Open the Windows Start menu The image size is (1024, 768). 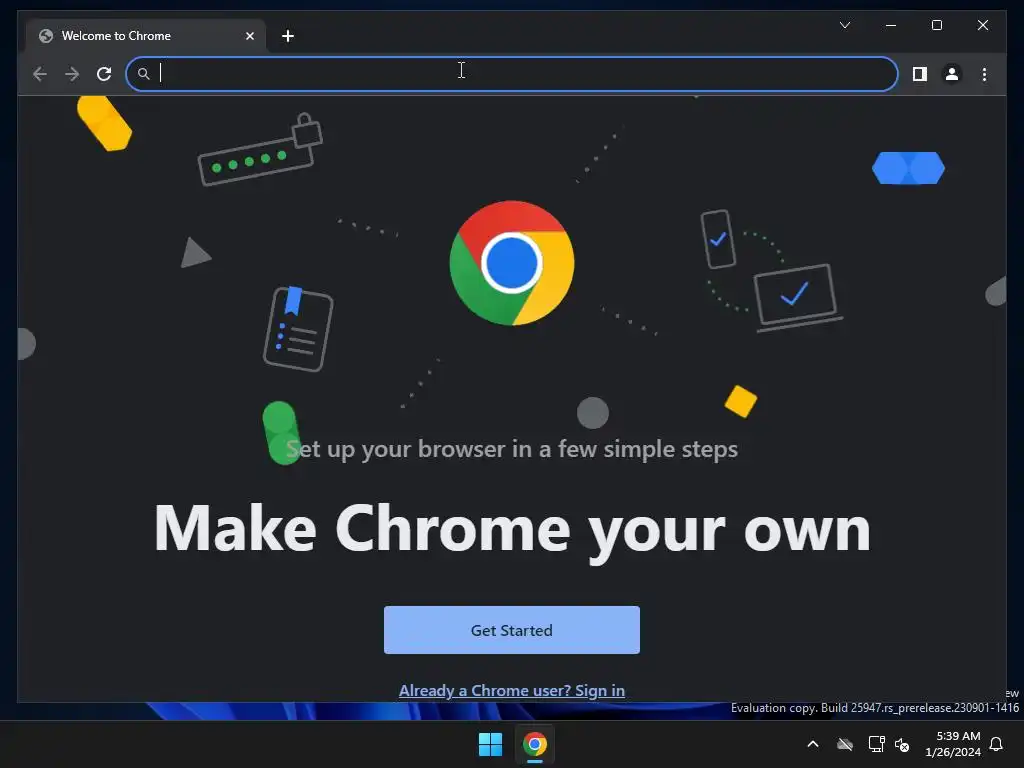[490, 744]
